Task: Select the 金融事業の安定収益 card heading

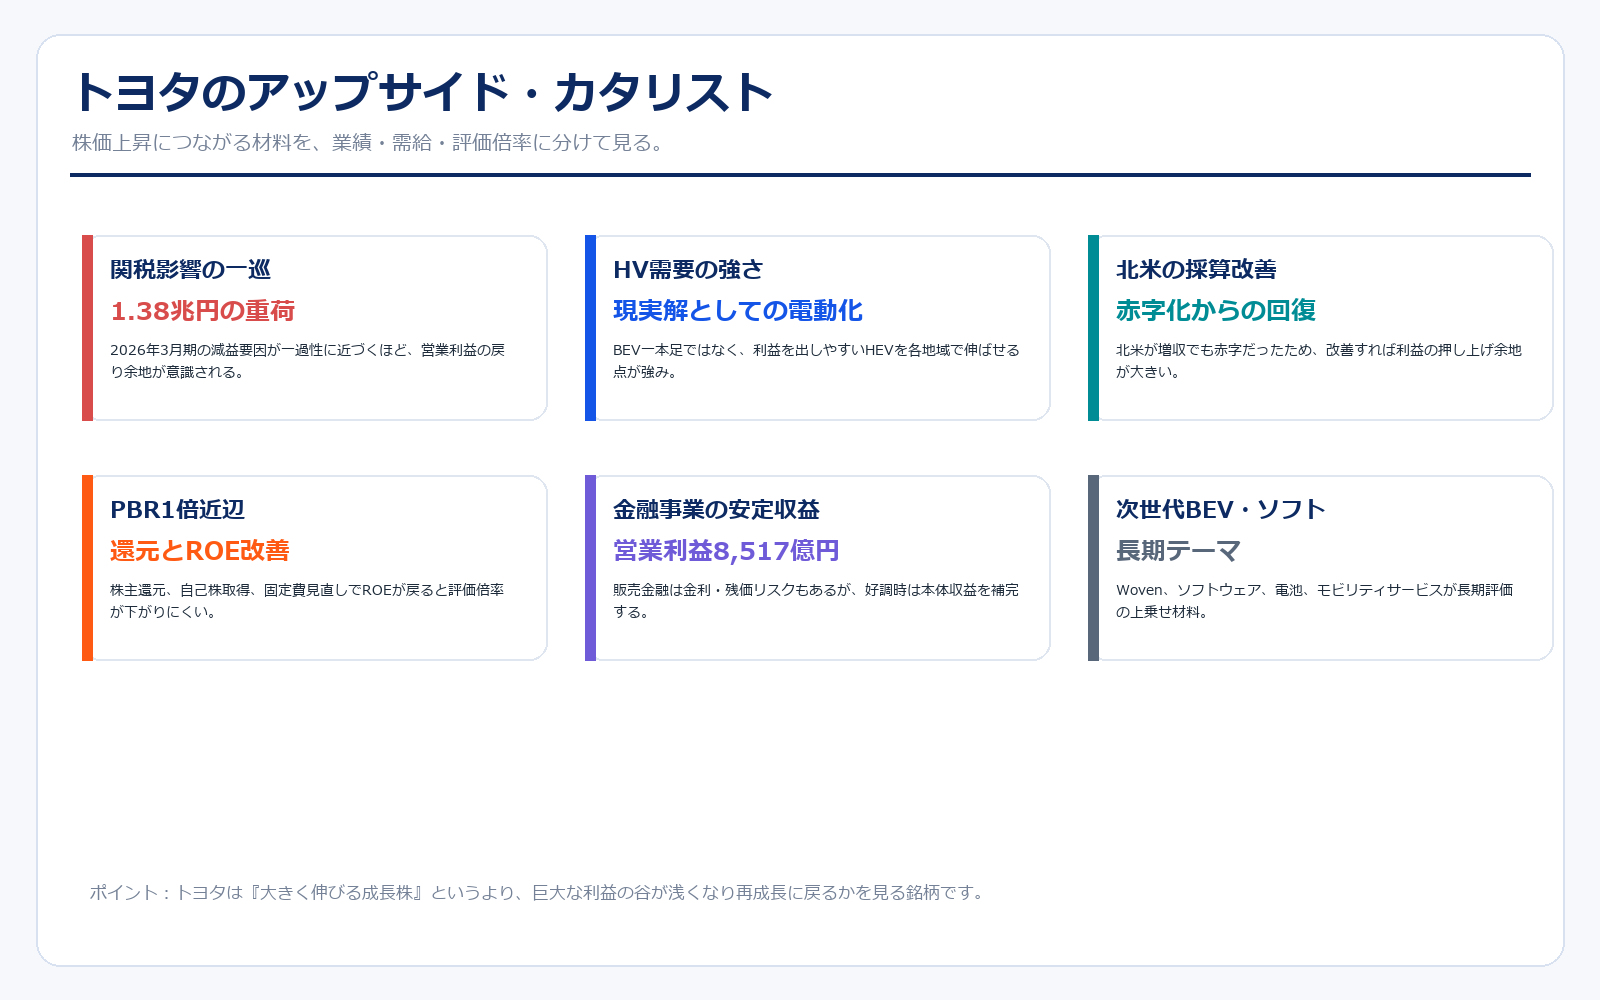Action: coord(716,510)
